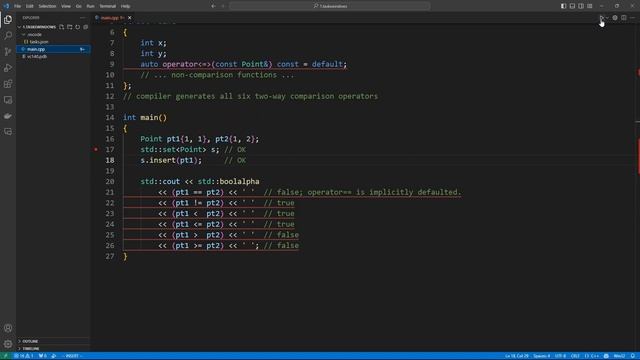Open the Extensions view
This screenshot has width=640, height=360.
tap(8, 84)
